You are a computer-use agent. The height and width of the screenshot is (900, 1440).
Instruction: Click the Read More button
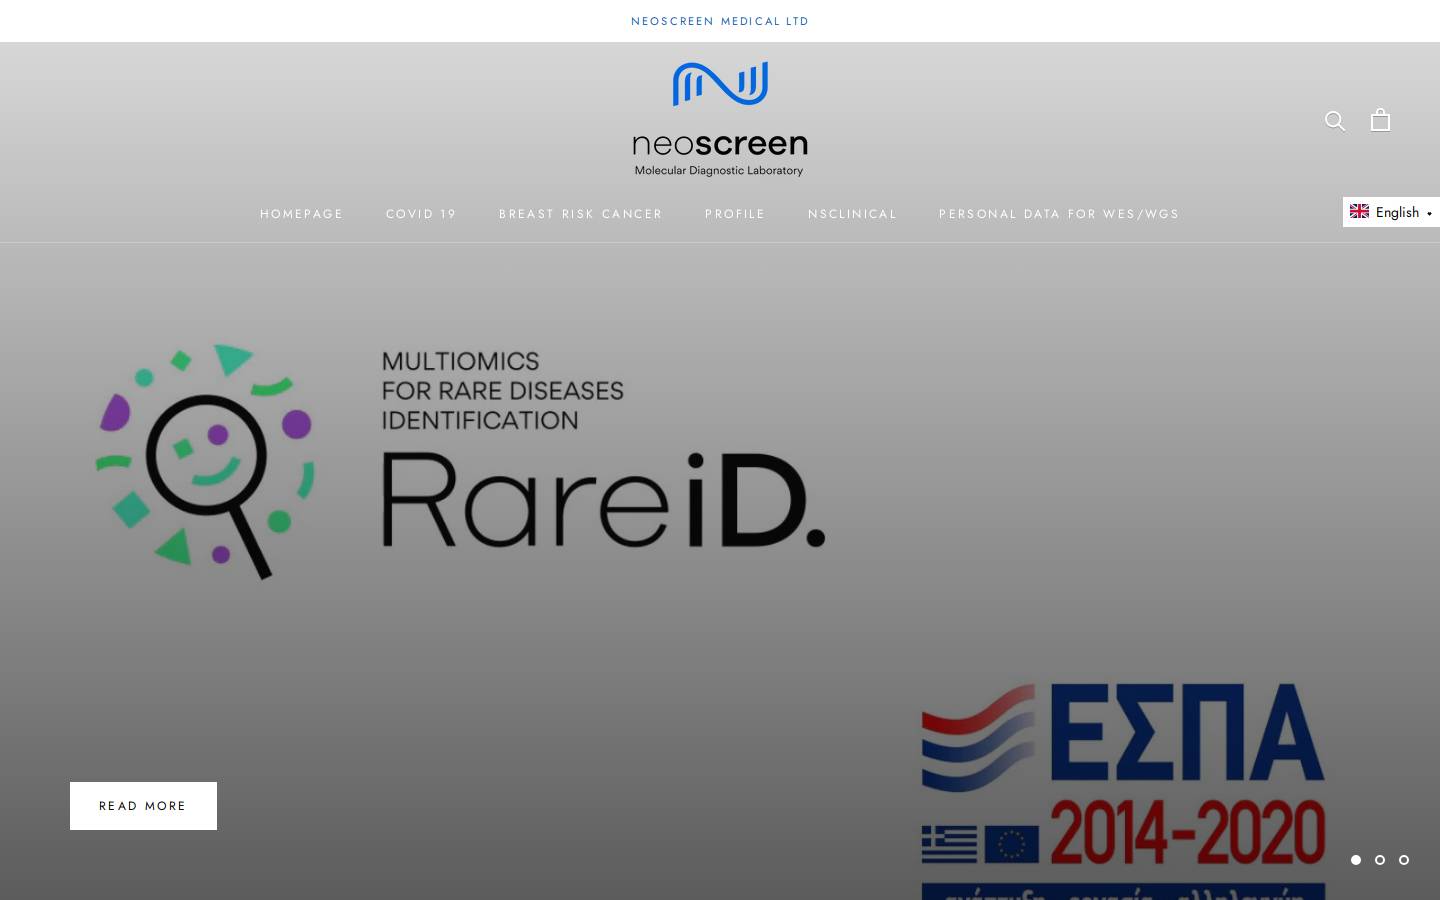pyautogui.click(x=143, y=806)
